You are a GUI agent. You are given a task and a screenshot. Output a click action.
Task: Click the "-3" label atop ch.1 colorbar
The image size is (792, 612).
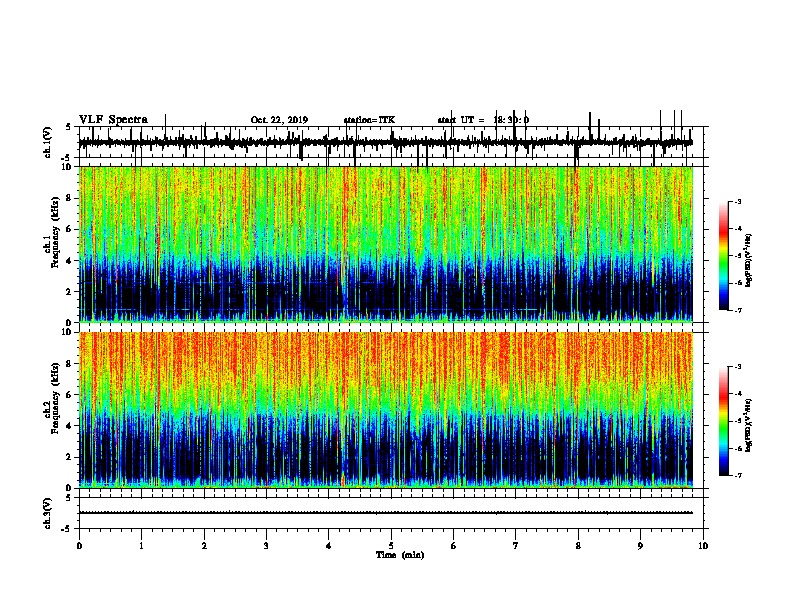point(738,201)
